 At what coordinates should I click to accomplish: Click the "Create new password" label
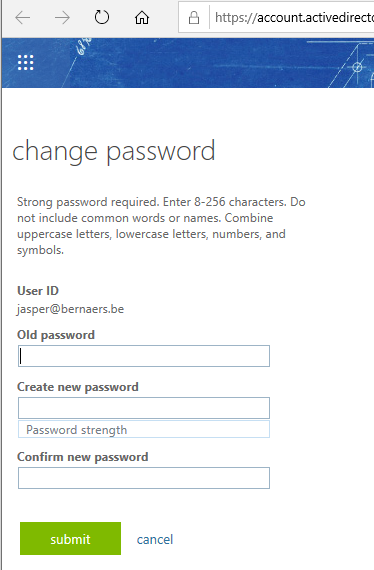click(x=78, y=387)
